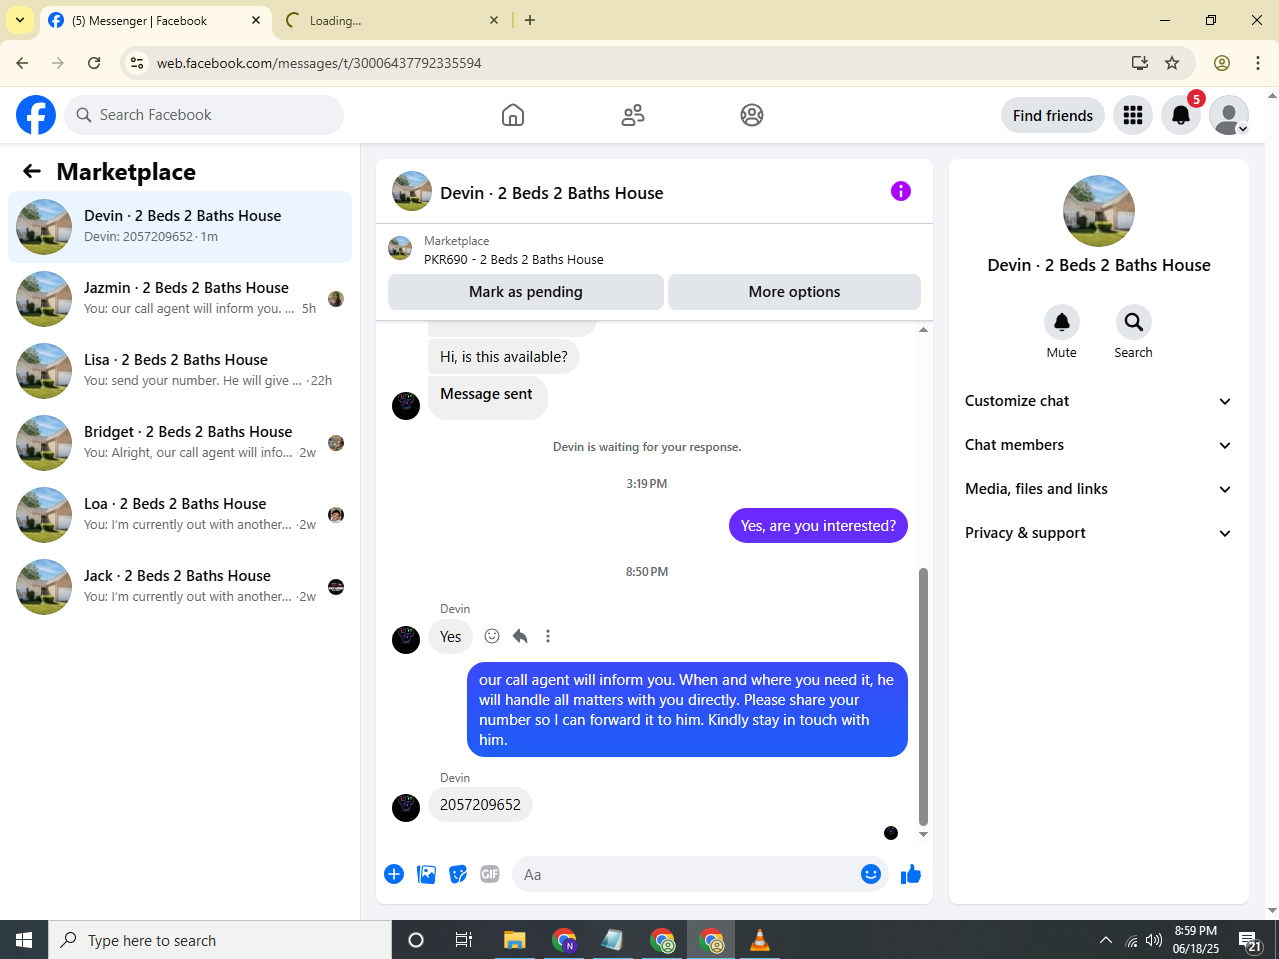Open Task View on the taskbar
The width and height of the screenshot is (1279, 959).
tap(464, 940)
